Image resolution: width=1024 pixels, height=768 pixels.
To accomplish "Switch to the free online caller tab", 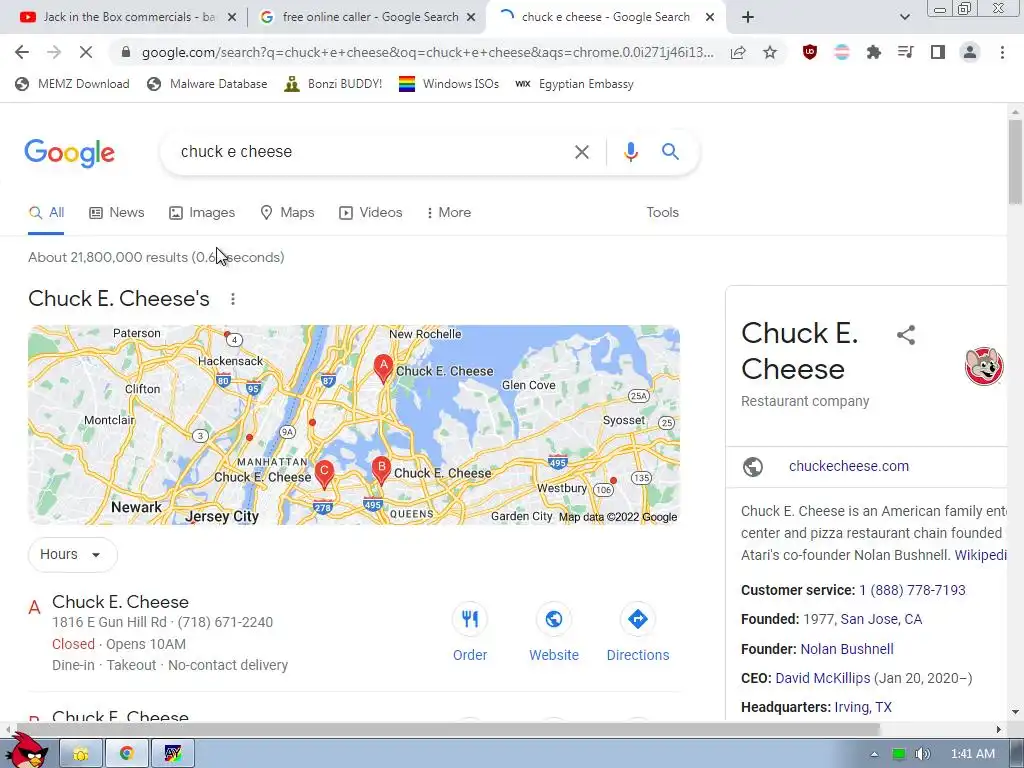I will (x=368, y=17).
